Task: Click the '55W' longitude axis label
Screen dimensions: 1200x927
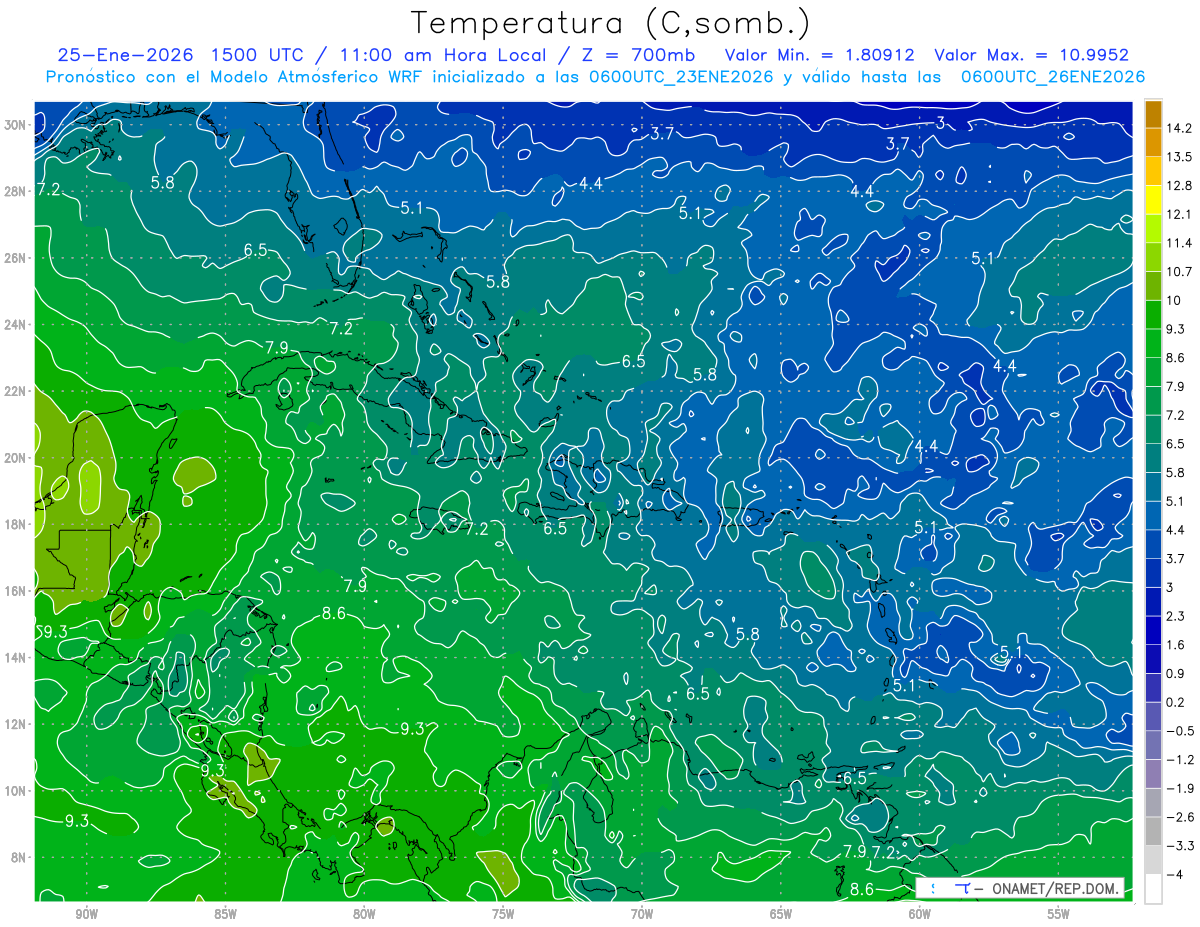Action: 1059,914
